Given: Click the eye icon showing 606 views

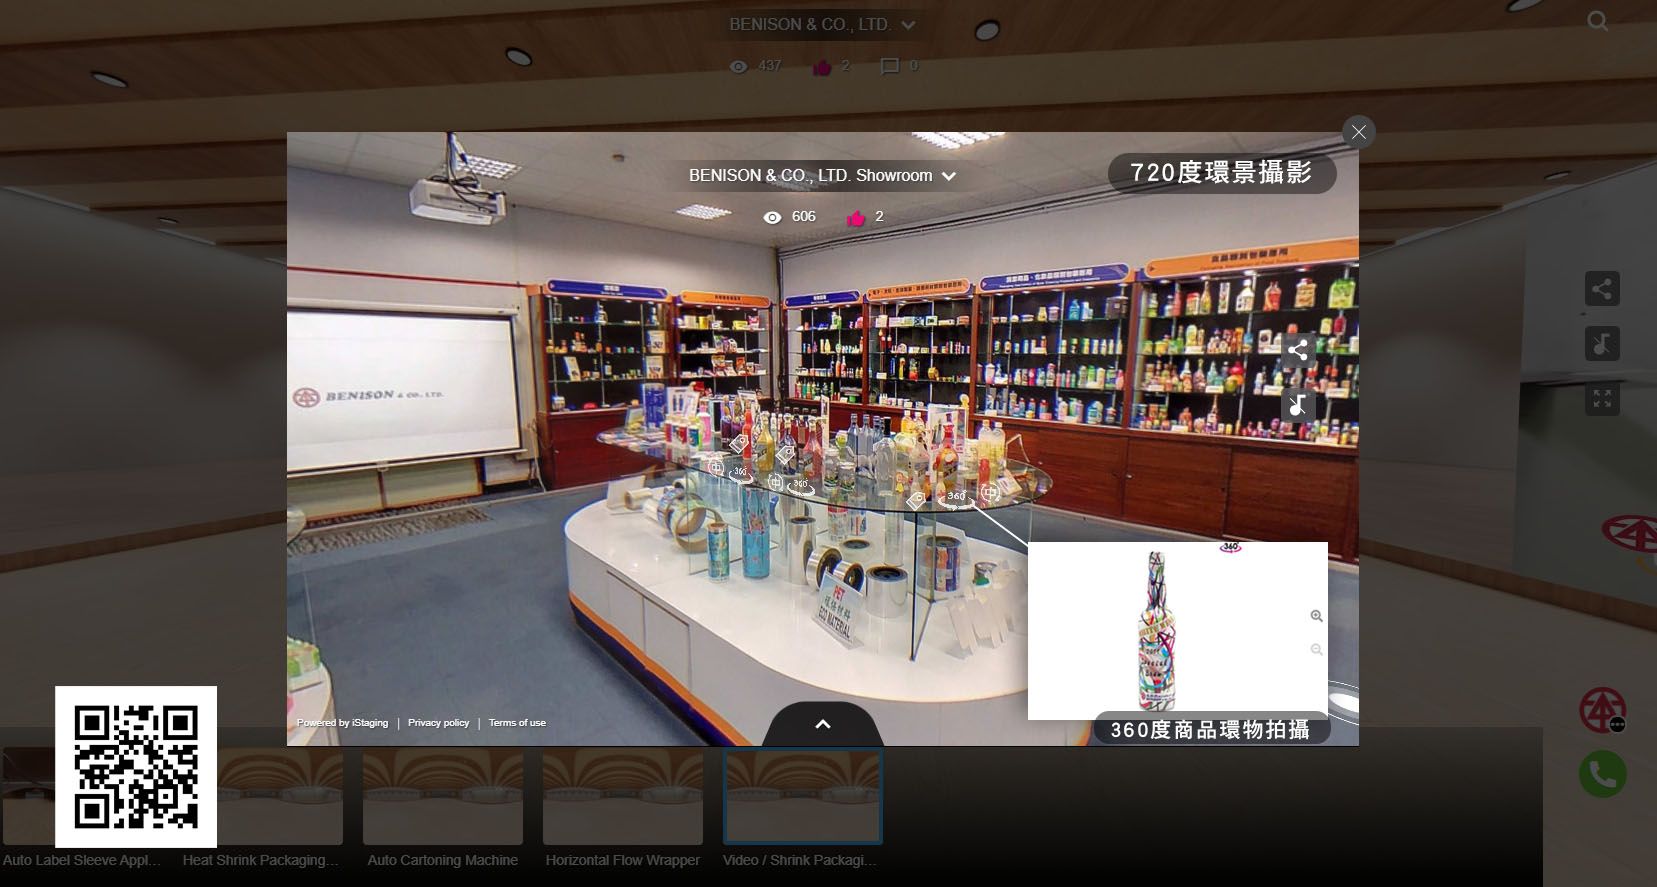Looking at the screenshot, I should [x=772, y=217].
